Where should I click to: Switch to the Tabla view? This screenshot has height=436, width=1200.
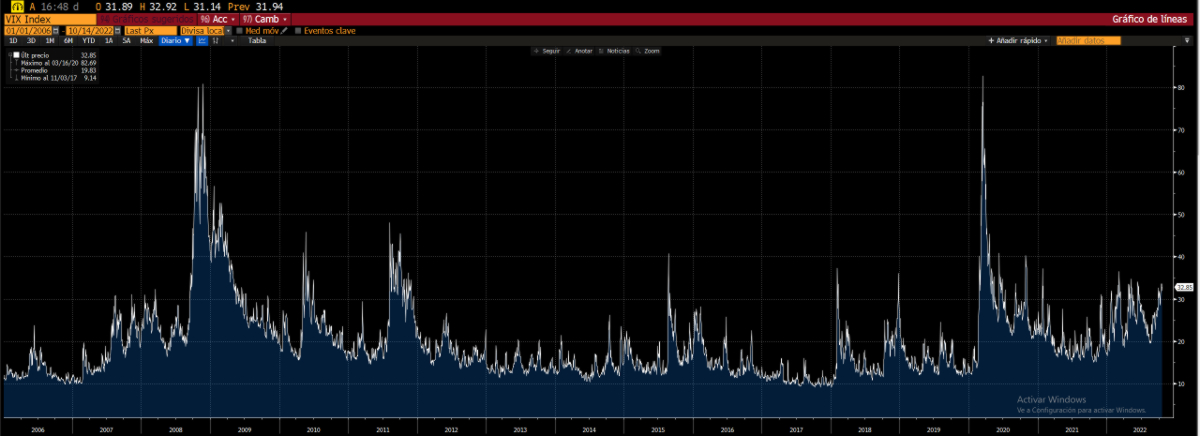(257, 41)
